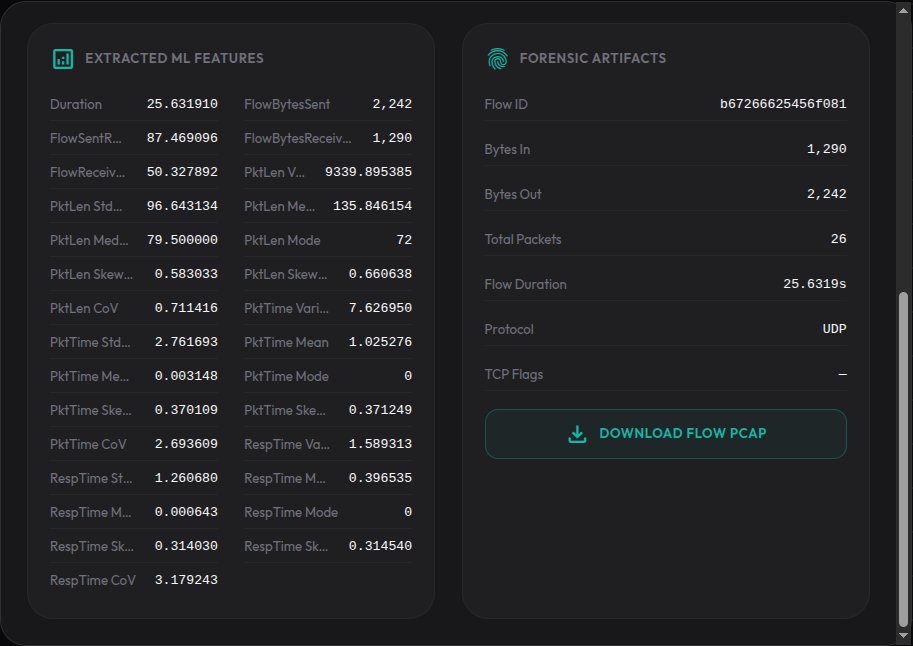Click the Bytes In value 1,290
The image size is (913, 646).
tap(826, 149)
